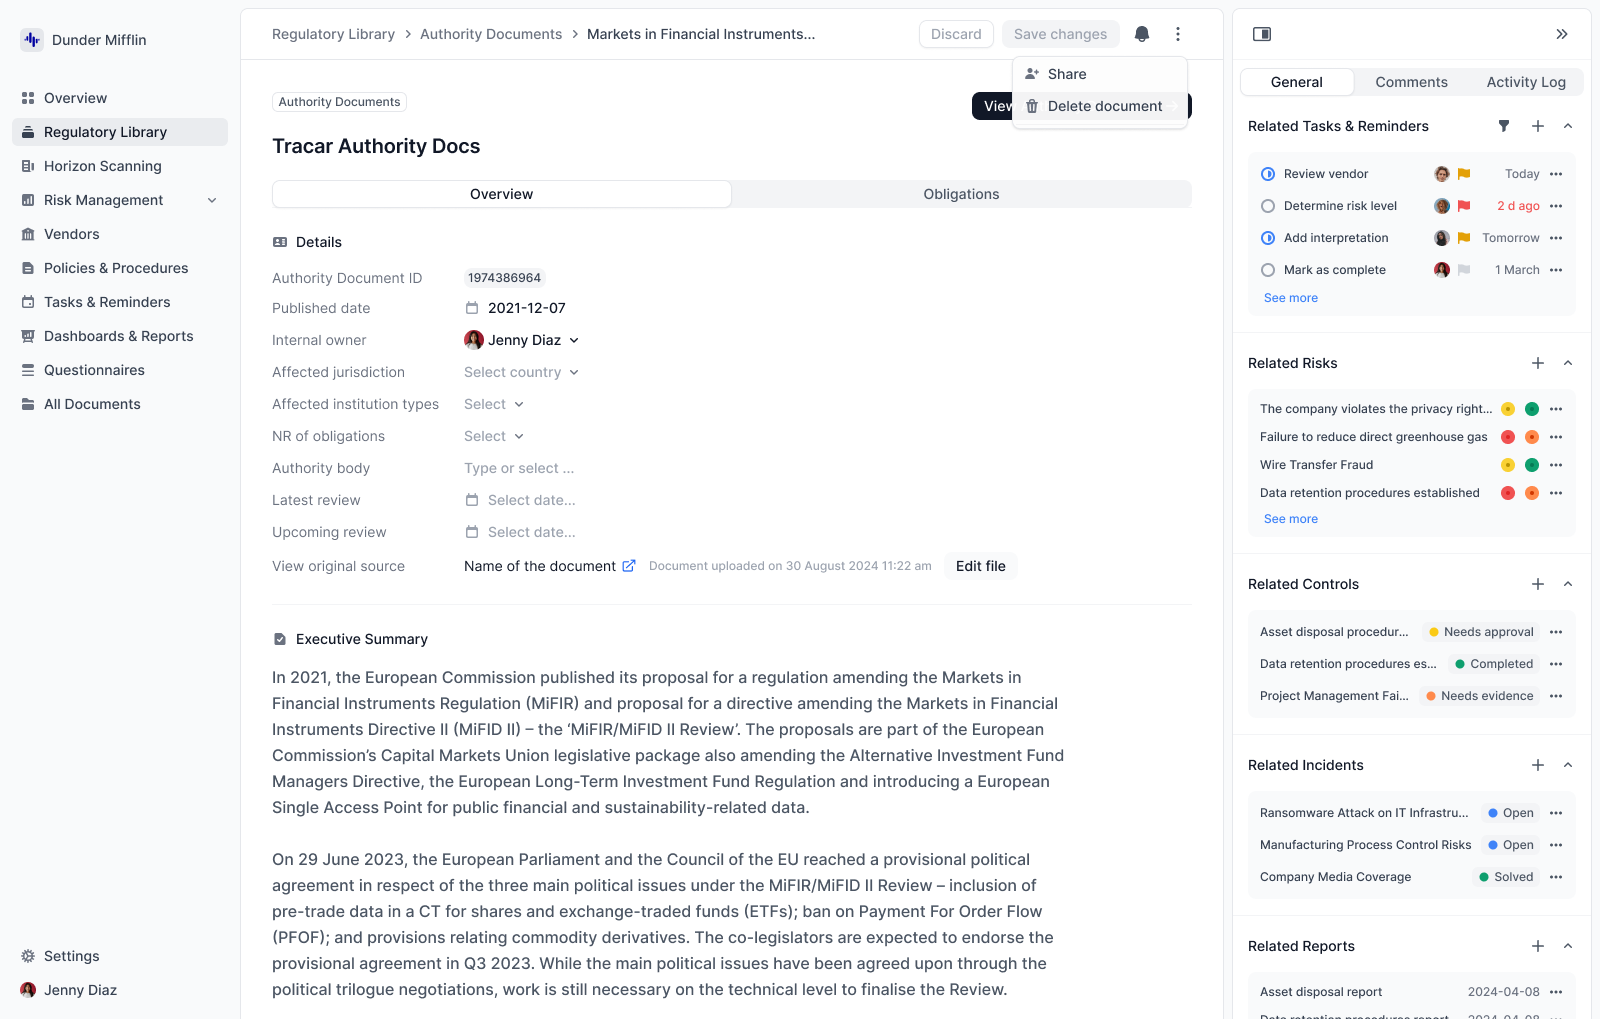The width and height of the screenshot is (1600, 1019).
Task: Add a new related incident
Action: [1538, 765]
